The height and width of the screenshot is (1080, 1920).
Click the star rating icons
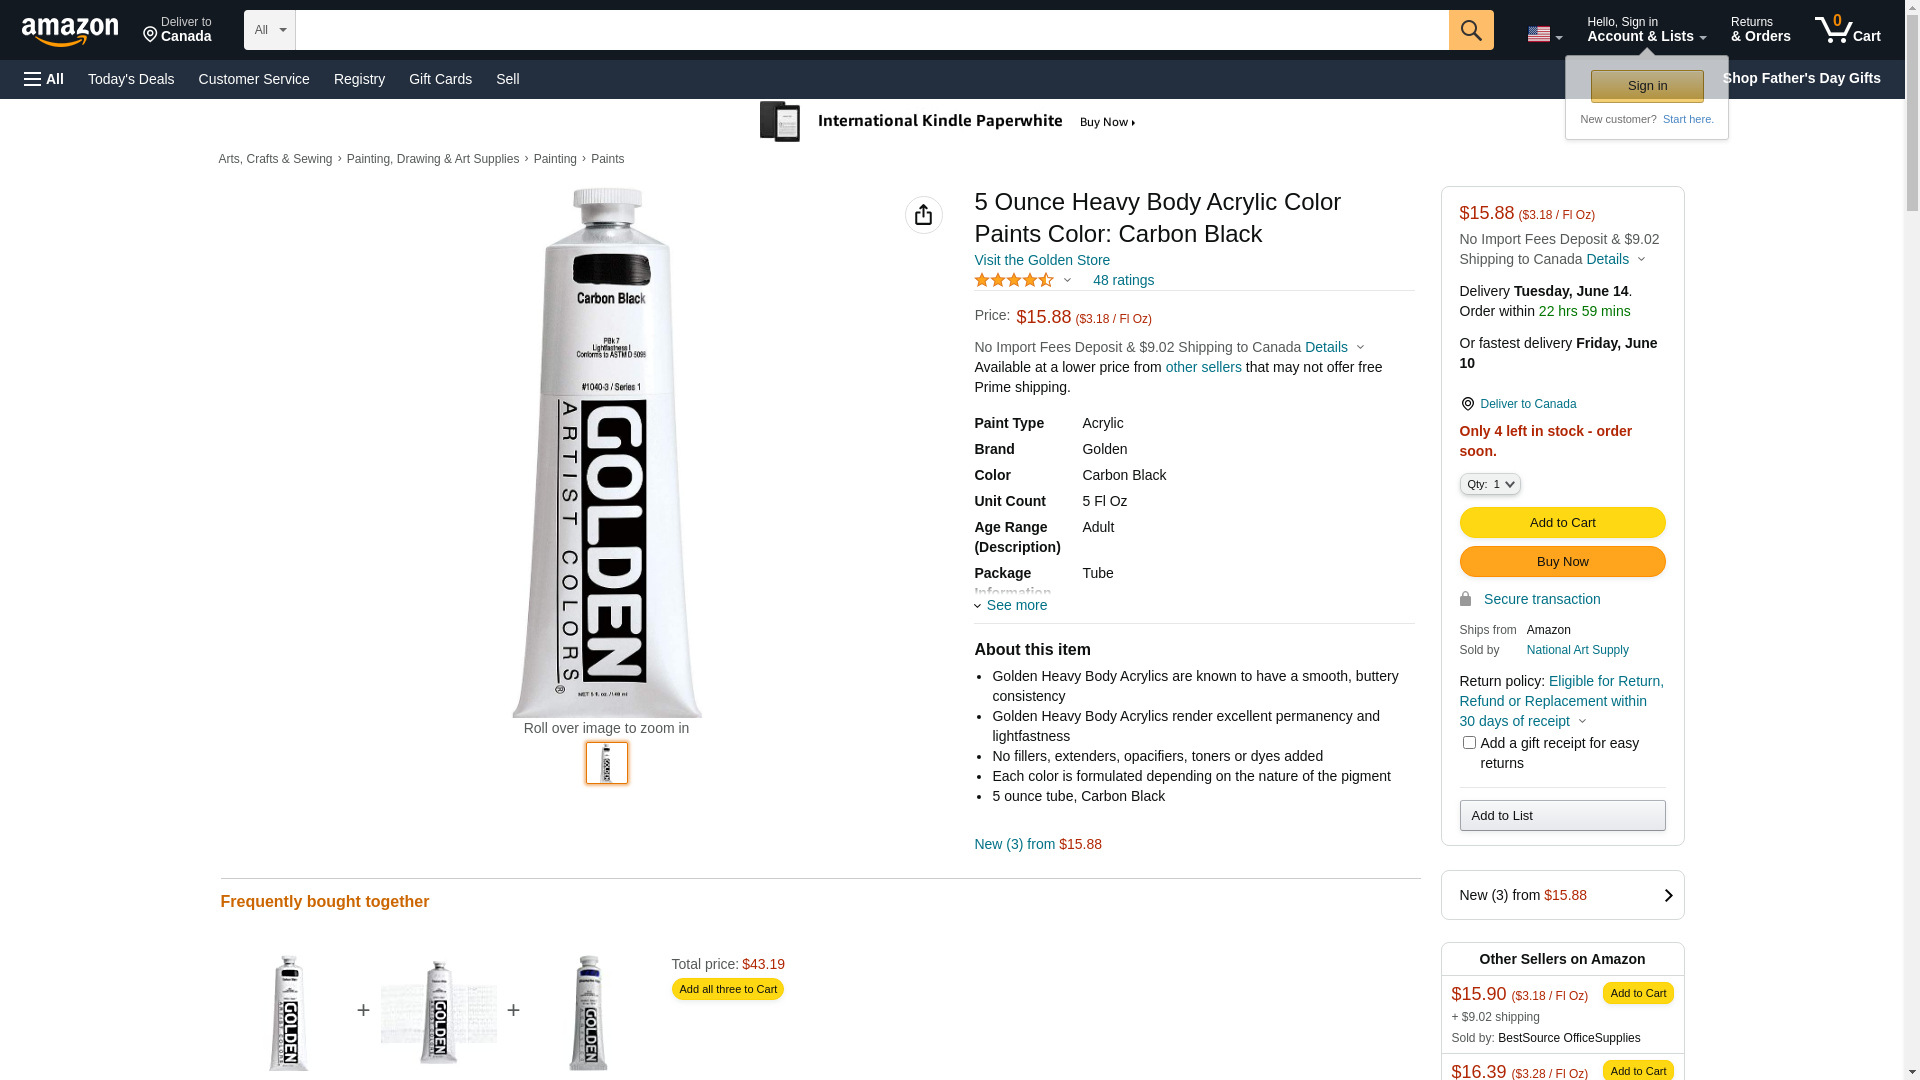[x=1013, y=281]
